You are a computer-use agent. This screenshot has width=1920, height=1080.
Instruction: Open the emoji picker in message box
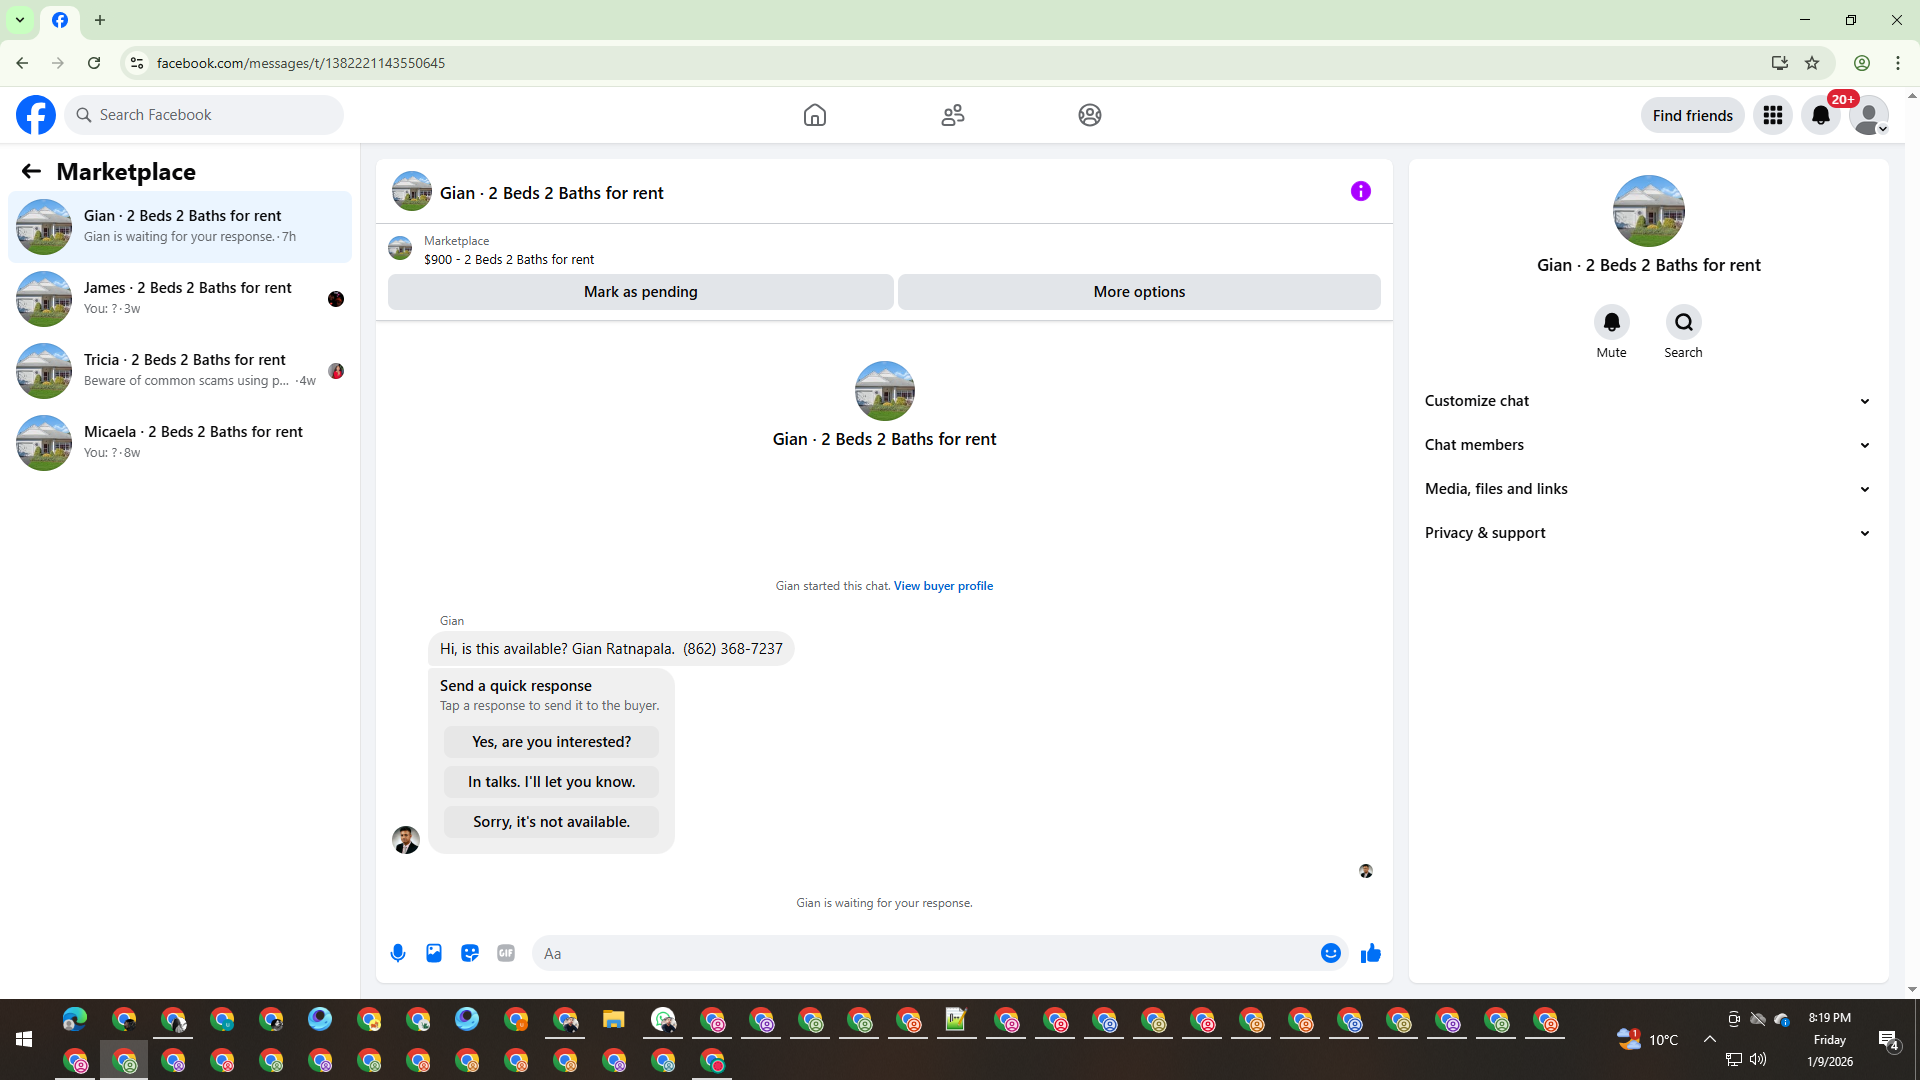1330,953
